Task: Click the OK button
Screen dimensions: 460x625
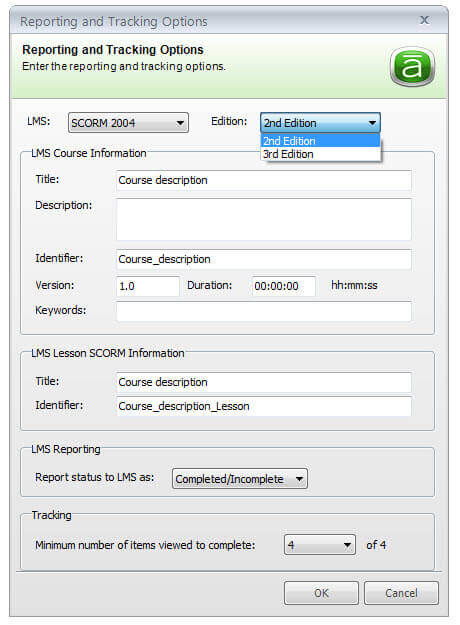Action: 321,593
